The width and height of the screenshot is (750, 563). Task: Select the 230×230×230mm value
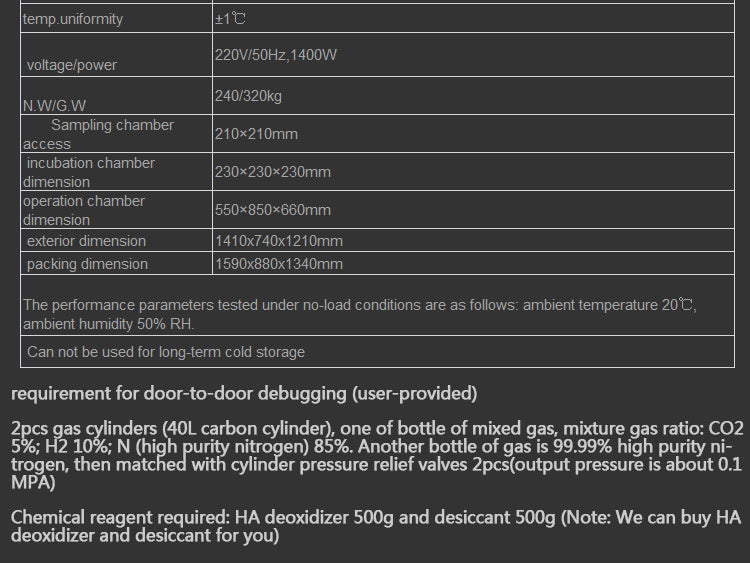tap(273, 172)
